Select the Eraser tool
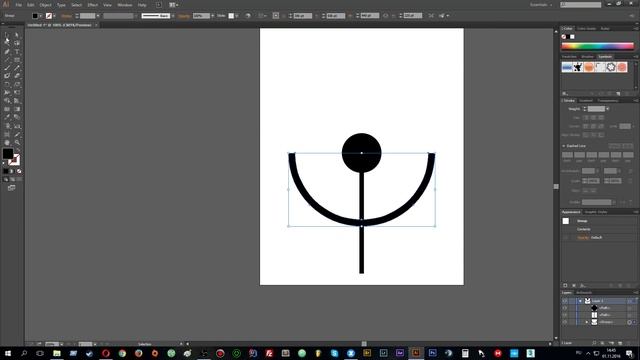 (17, 76)
